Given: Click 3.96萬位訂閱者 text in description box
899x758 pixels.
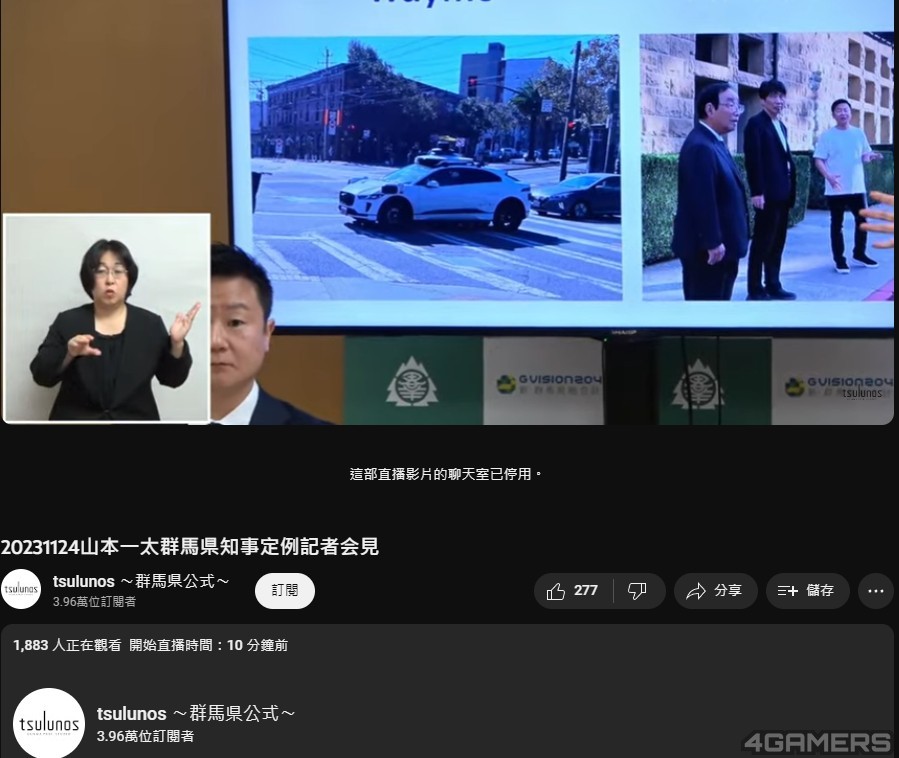Looking at the screenshot, I should pos(145,736).
